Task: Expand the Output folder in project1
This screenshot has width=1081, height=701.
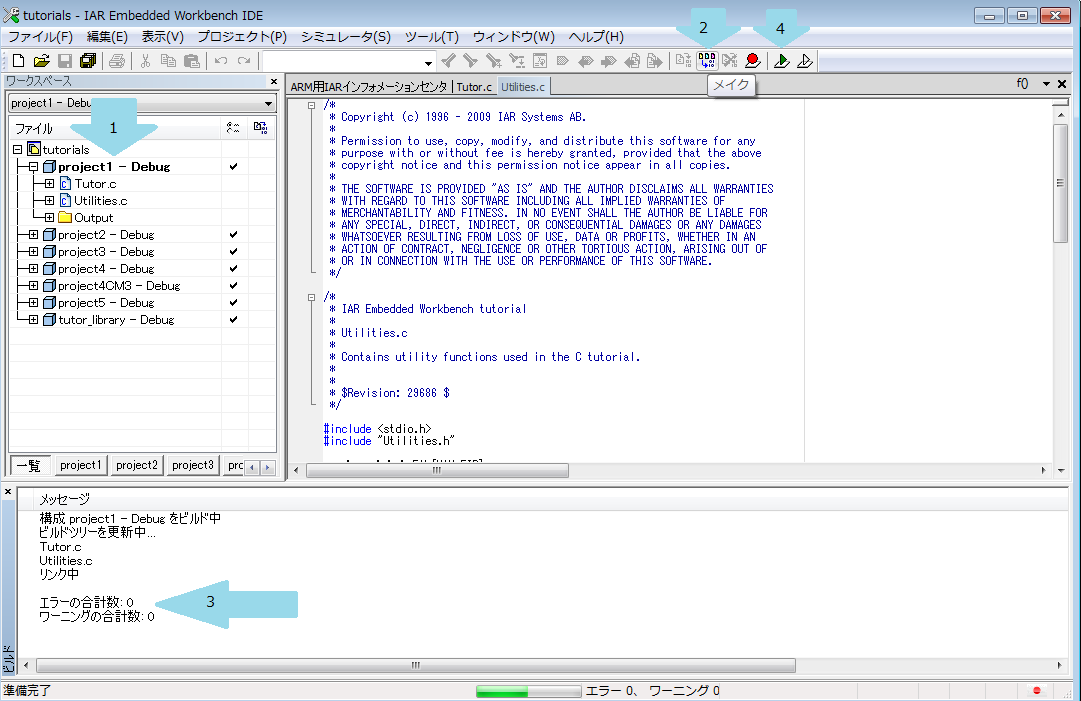Action: click(49, 218)
